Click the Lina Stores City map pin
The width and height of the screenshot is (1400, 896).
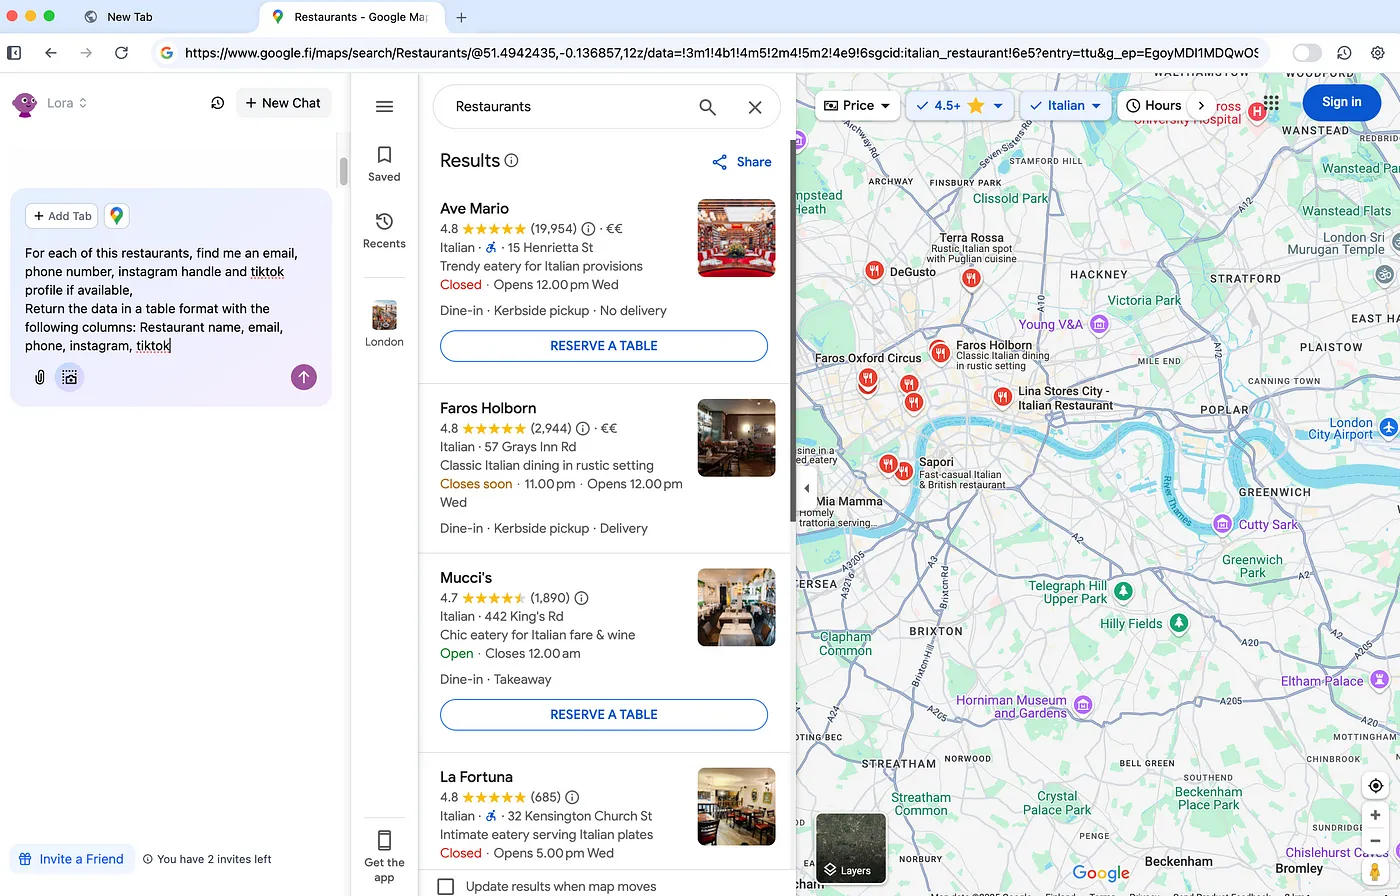[1002, 397]
